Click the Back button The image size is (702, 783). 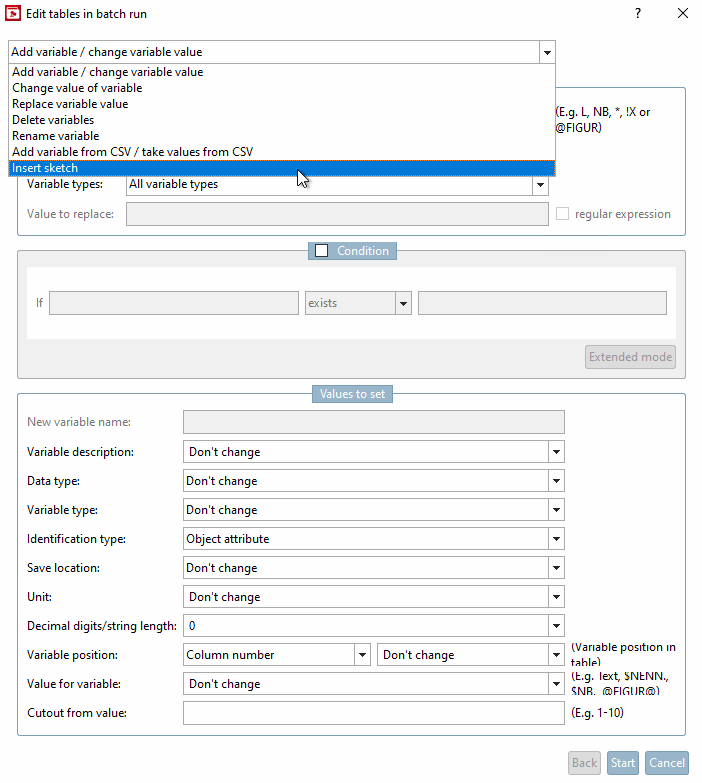click(x=584, y=763)
